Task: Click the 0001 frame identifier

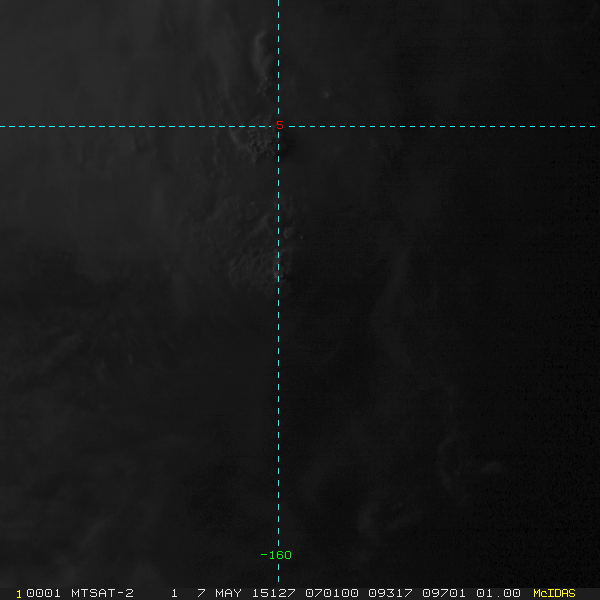Action: click(43, 593)
